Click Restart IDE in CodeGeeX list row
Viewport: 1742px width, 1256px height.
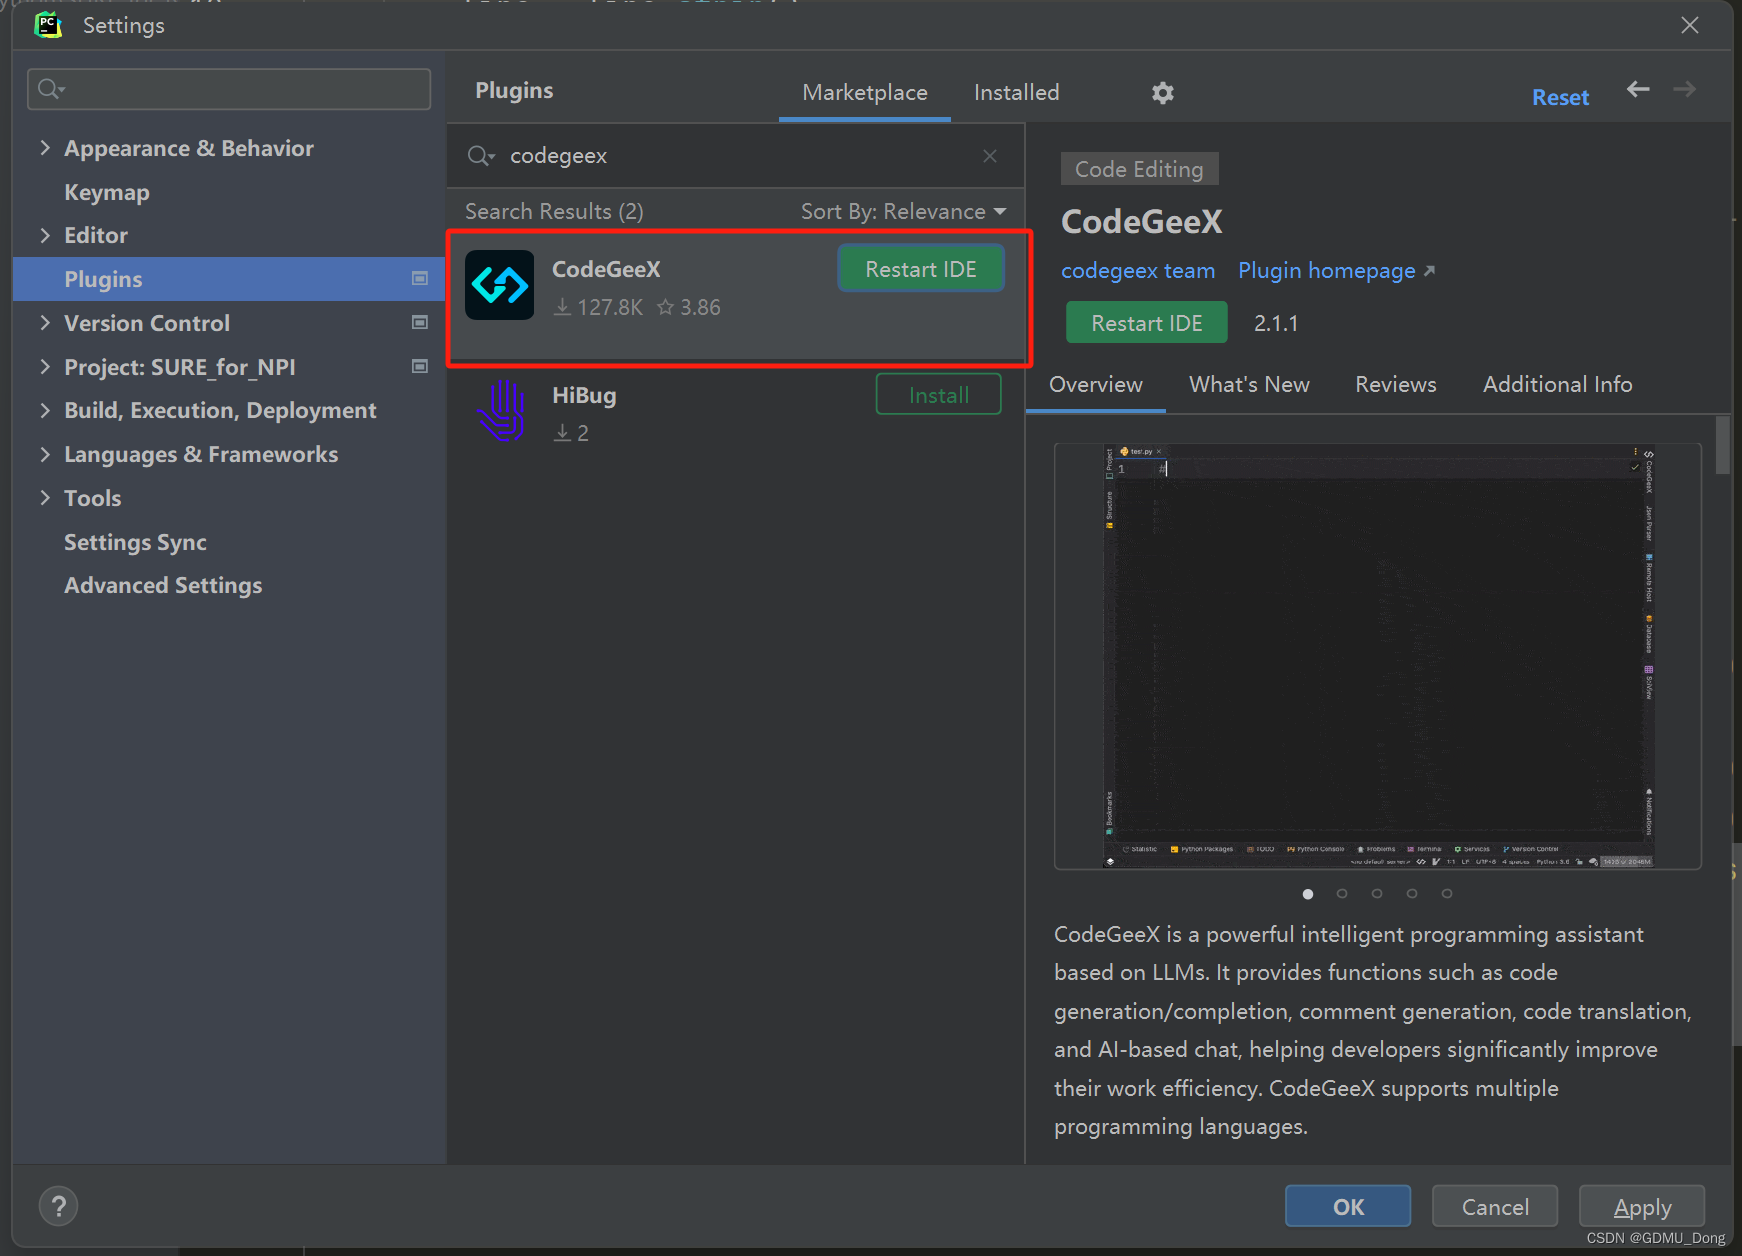click(921, 269)
